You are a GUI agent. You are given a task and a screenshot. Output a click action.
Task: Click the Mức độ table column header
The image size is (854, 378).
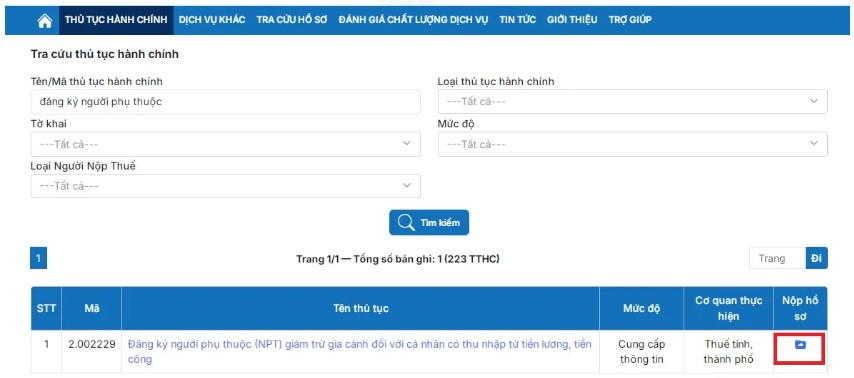(642, 308)
